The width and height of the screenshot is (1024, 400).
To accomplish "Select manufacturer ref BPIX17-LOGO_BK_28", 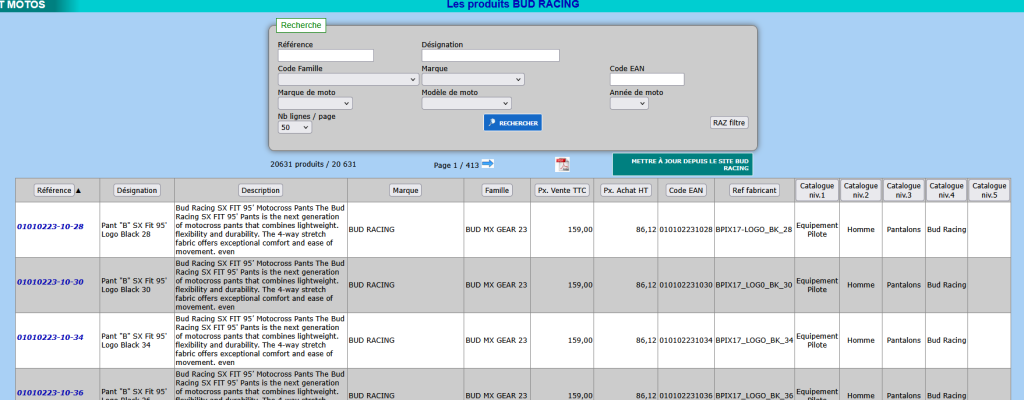I will point(754,229).
